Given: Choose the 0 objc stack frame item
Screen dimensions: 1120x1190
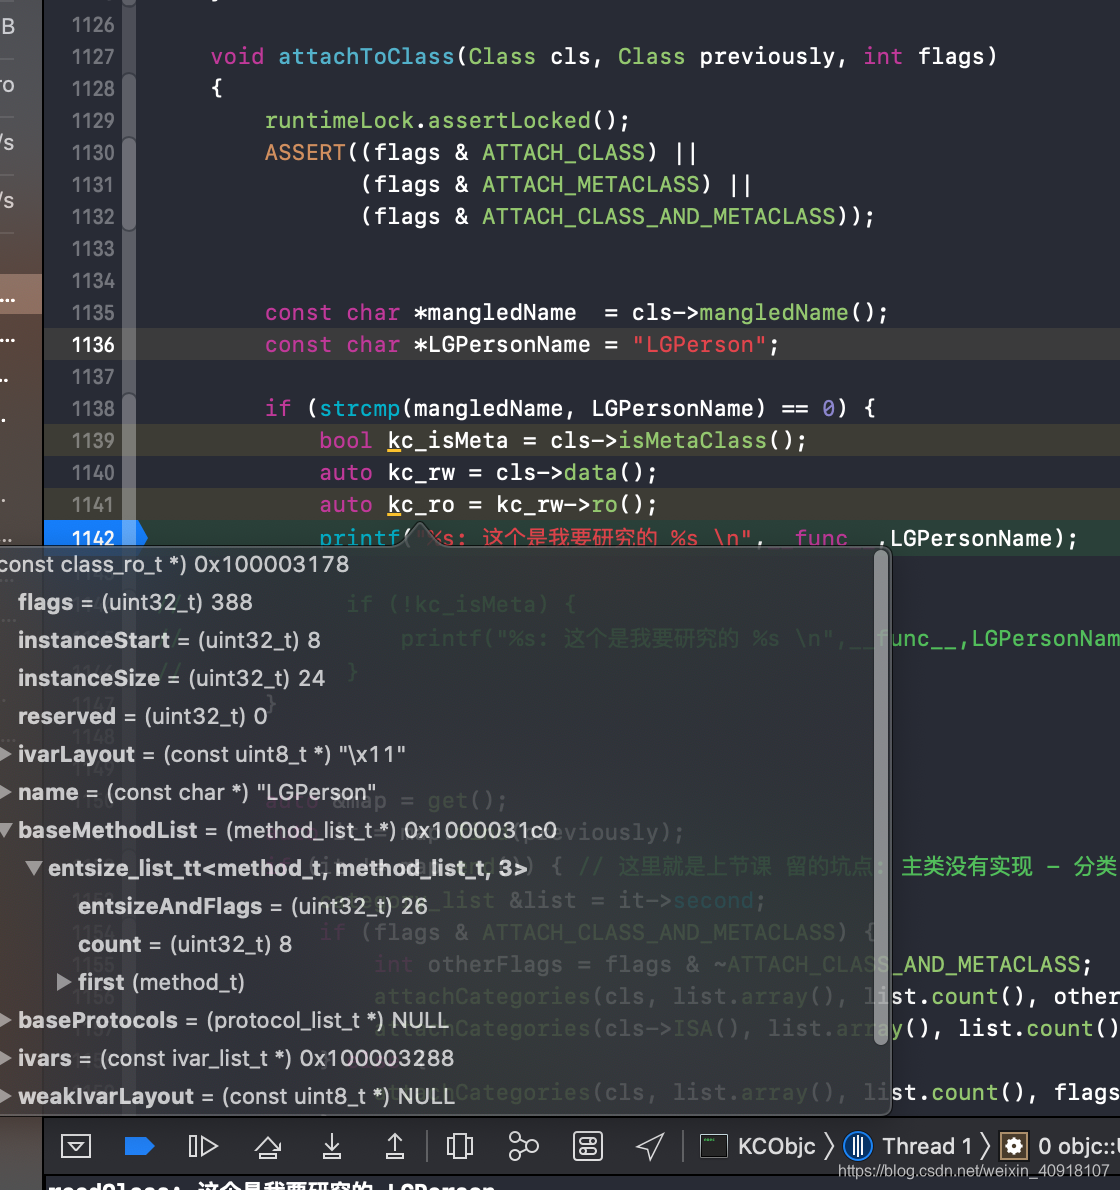Looking at the screenshot, I should (1059, 1146).
